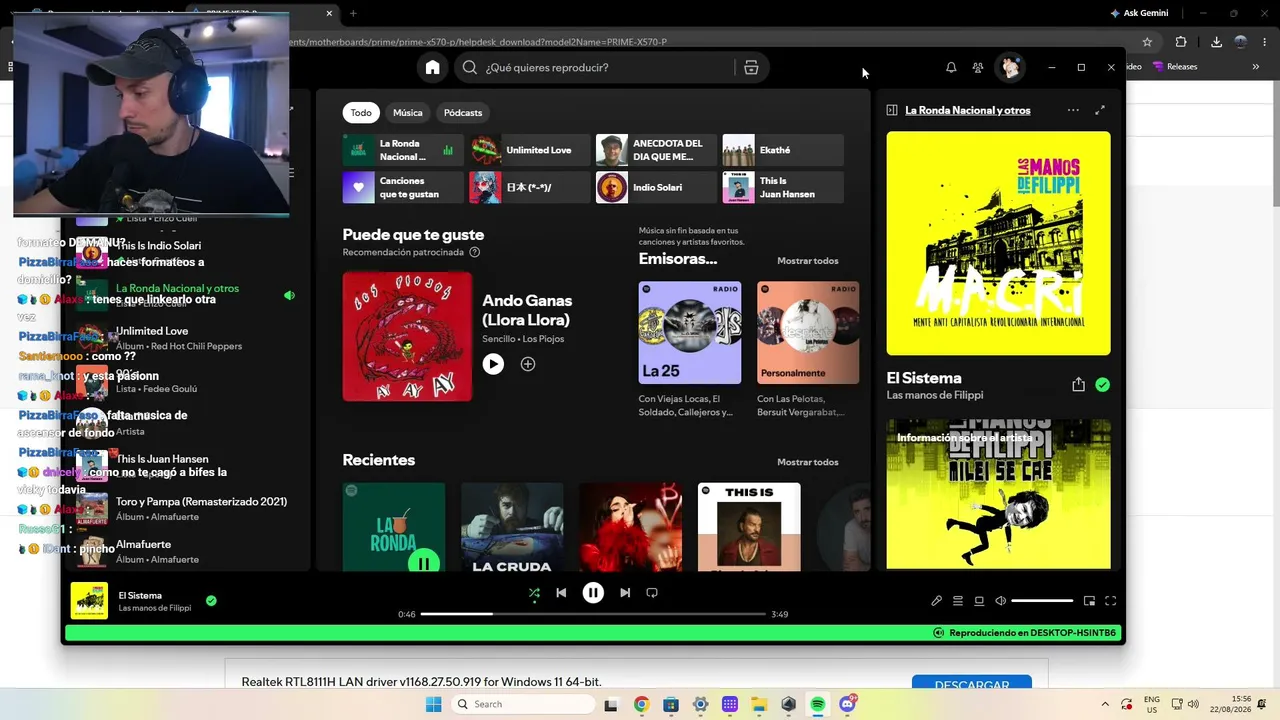Open La Ronda Nacional y otros heading link
Screen dimensions: 1280x720
pos(967,110)
